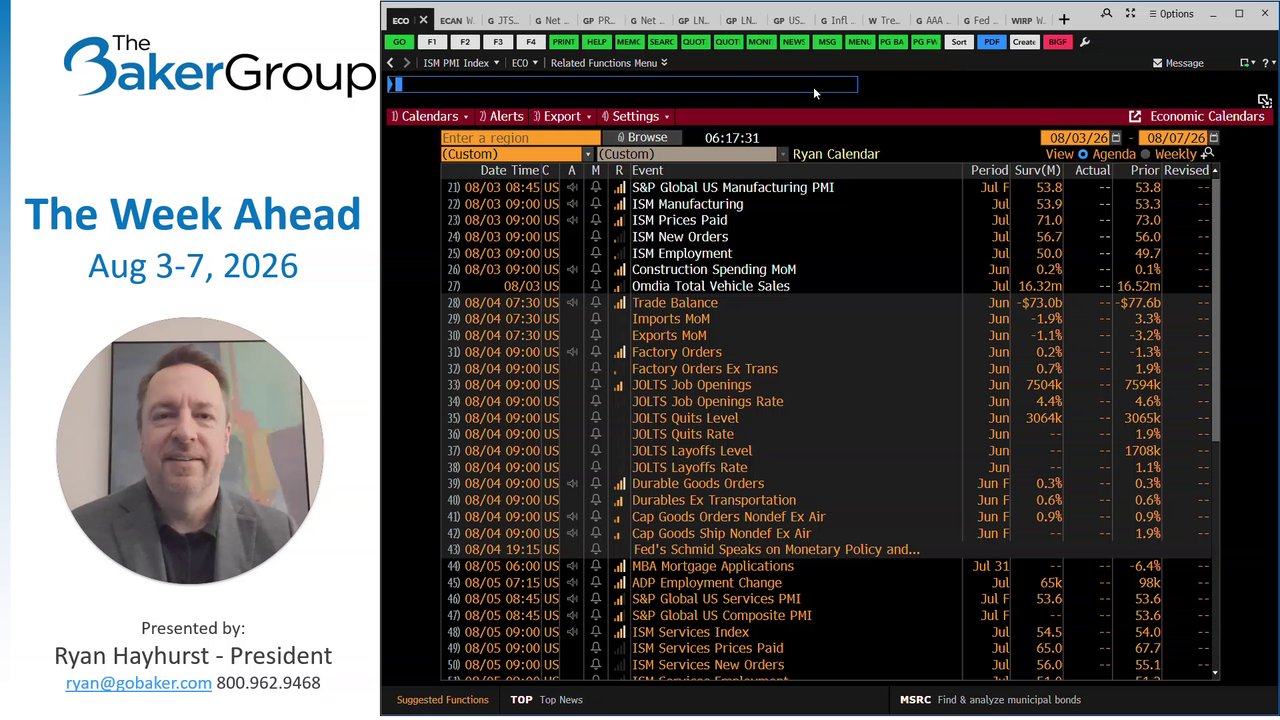The image size is (1280, 720).
Task: Select the Agenda view radio button
Action: click(1083, 154)
